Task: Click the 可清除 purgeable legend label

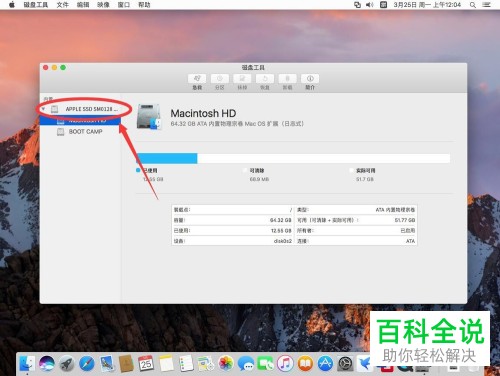Action: tap(257, 170)
